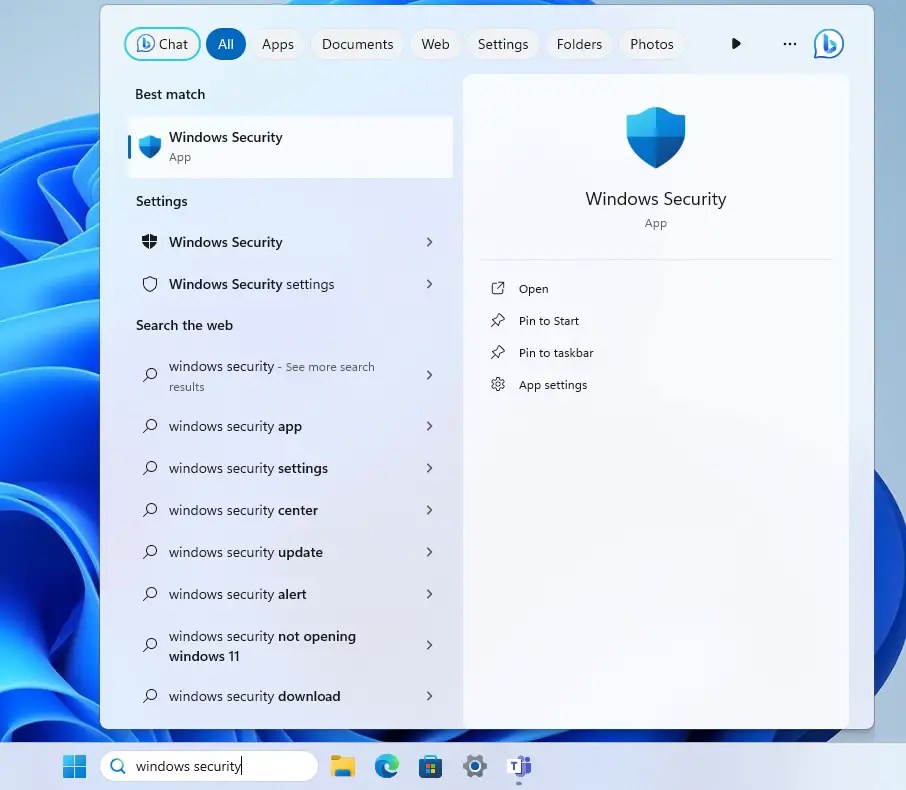This screenshot has width=906, height=790.
Task: Expand the Windows Security settings chevron
Action: coord(429,284)
